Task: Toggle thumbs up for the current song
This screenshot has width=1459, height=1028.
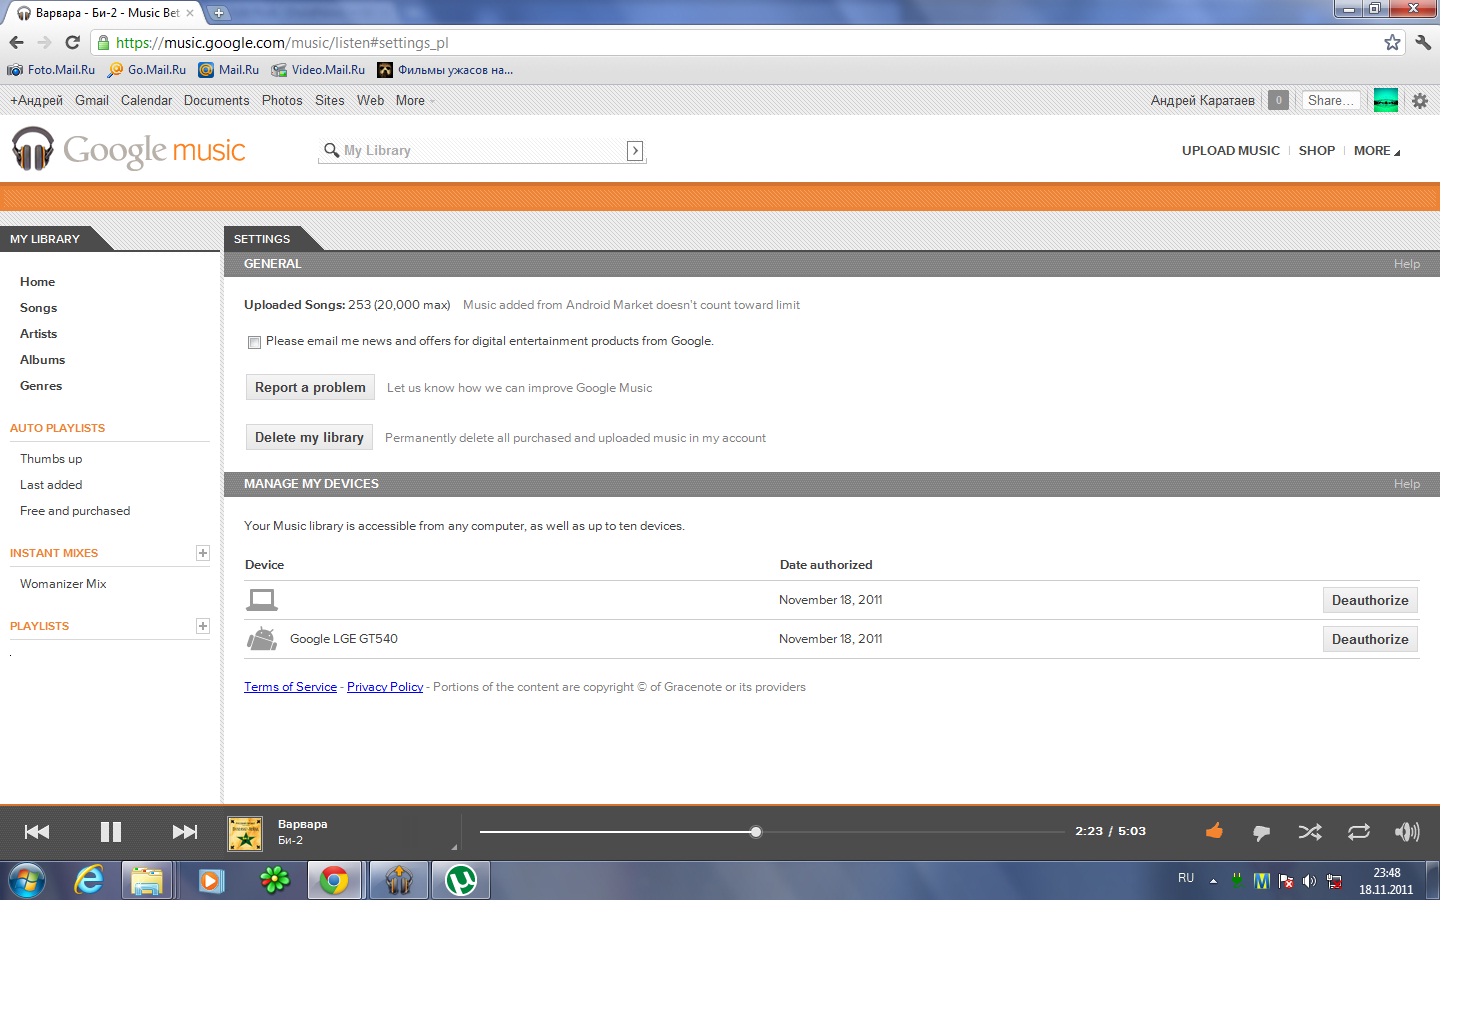Action: [x=1214, y=831]
